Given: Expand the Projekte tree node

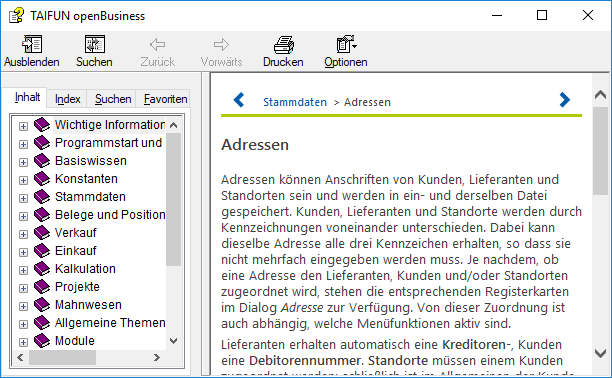Looking at the screenshot, I should (x=23, y=288).
